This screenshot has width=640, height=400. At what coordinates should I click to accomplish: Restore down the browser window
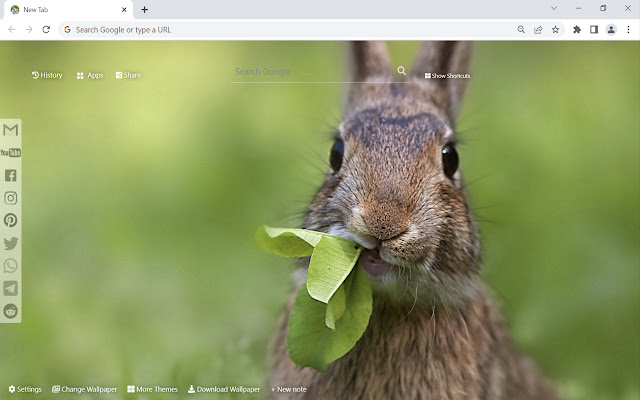[x=603, y=8]
